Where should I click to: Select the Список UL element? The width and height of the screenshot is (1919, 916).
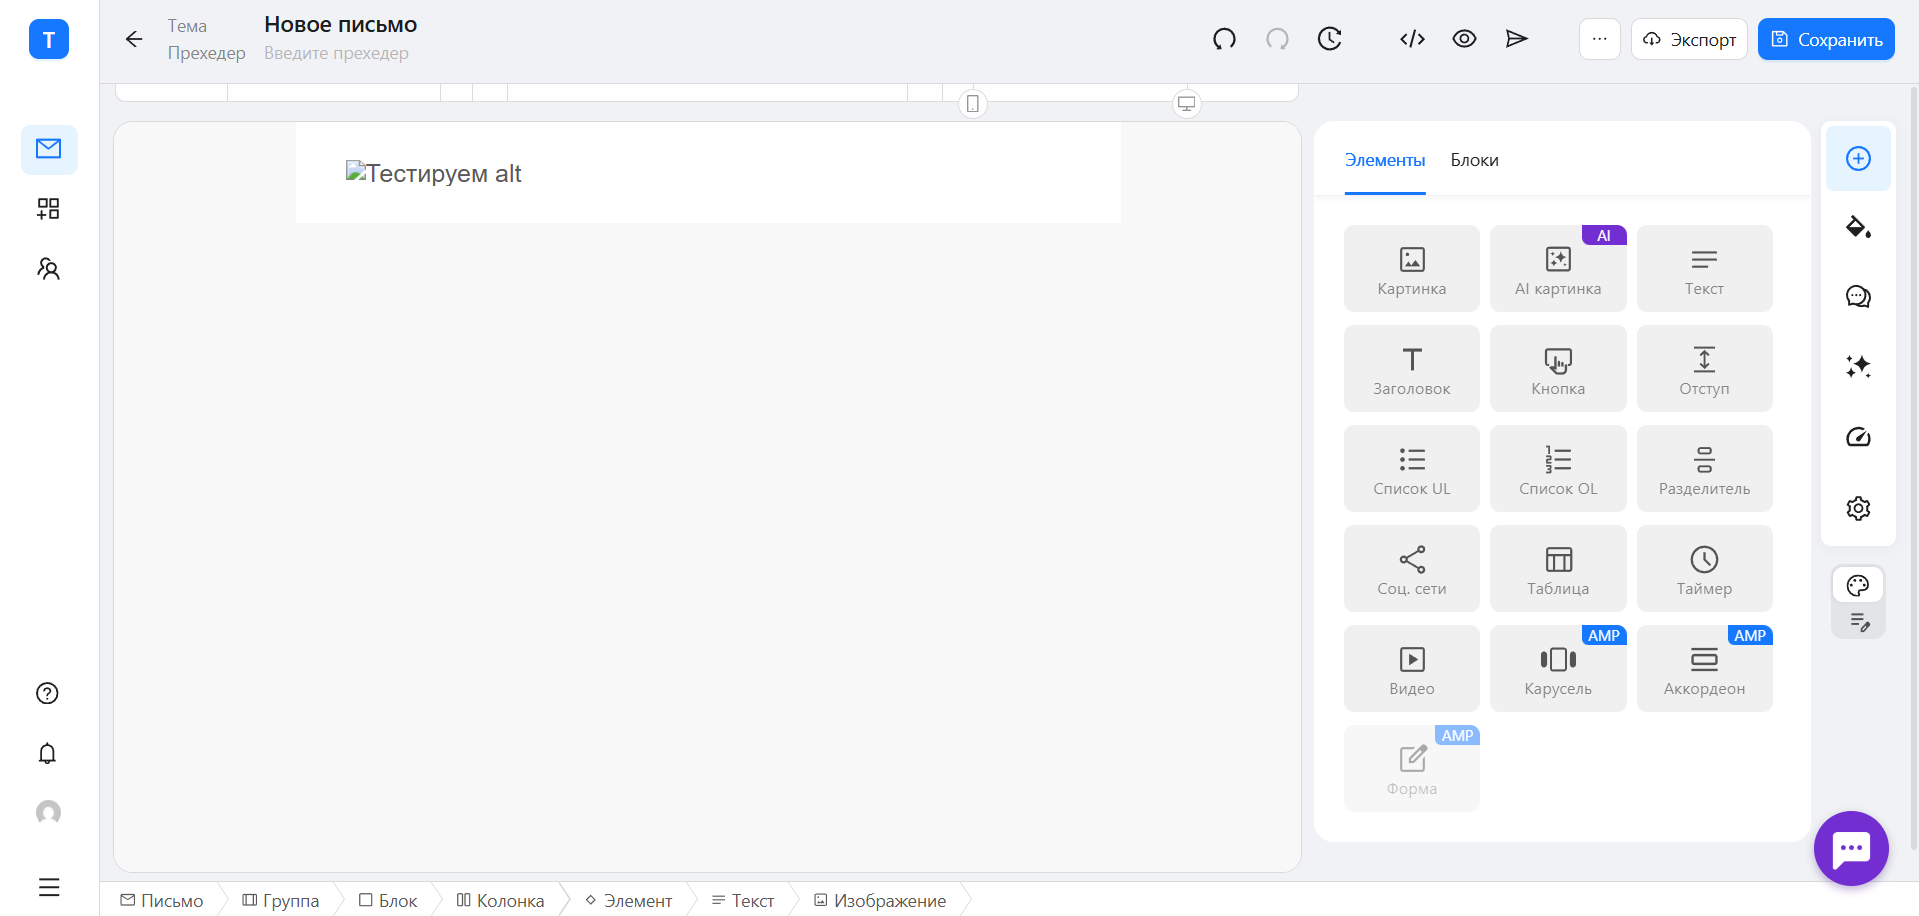click(1412, 468)
